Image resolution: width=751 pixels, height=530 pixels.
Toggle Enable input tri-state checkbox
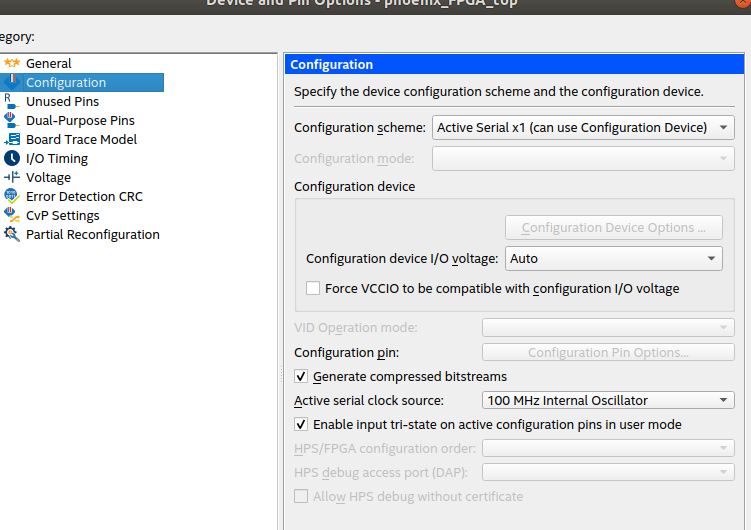[x=302, y=424]
